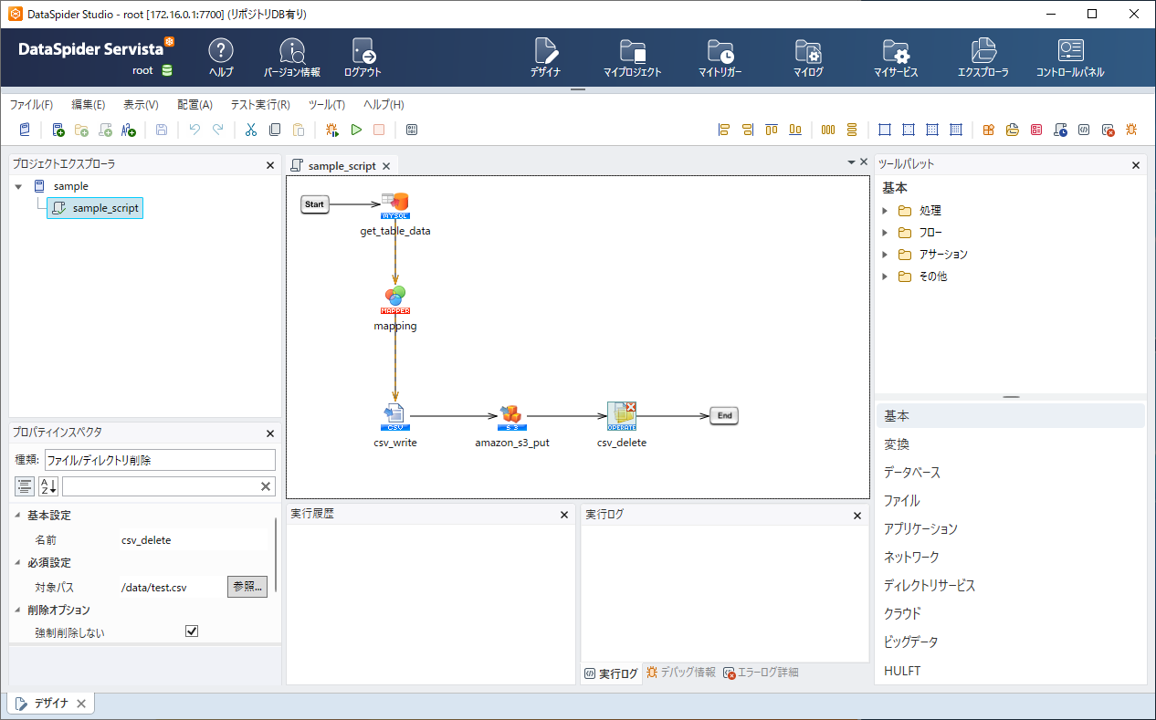Select the get_table_data MySQL component

395,205
